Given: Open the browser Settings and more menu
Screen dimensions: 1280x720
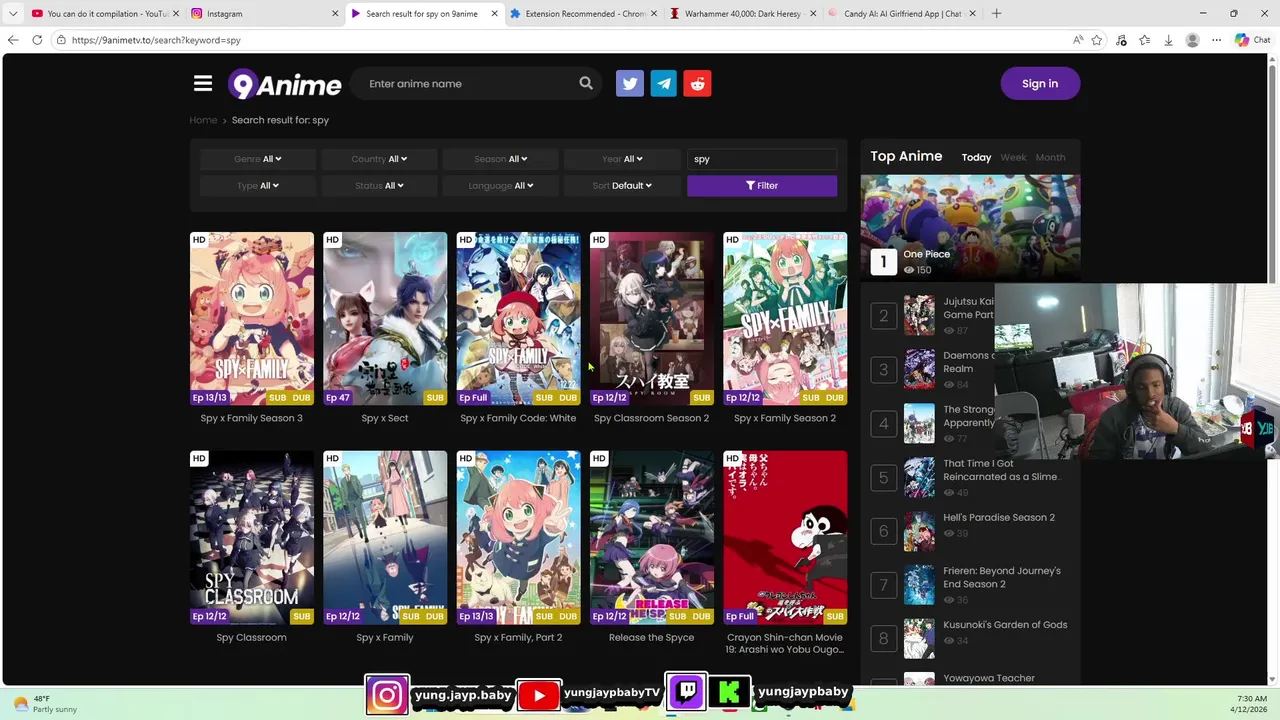Looking at the screenshot, I should coord(1216,40).
